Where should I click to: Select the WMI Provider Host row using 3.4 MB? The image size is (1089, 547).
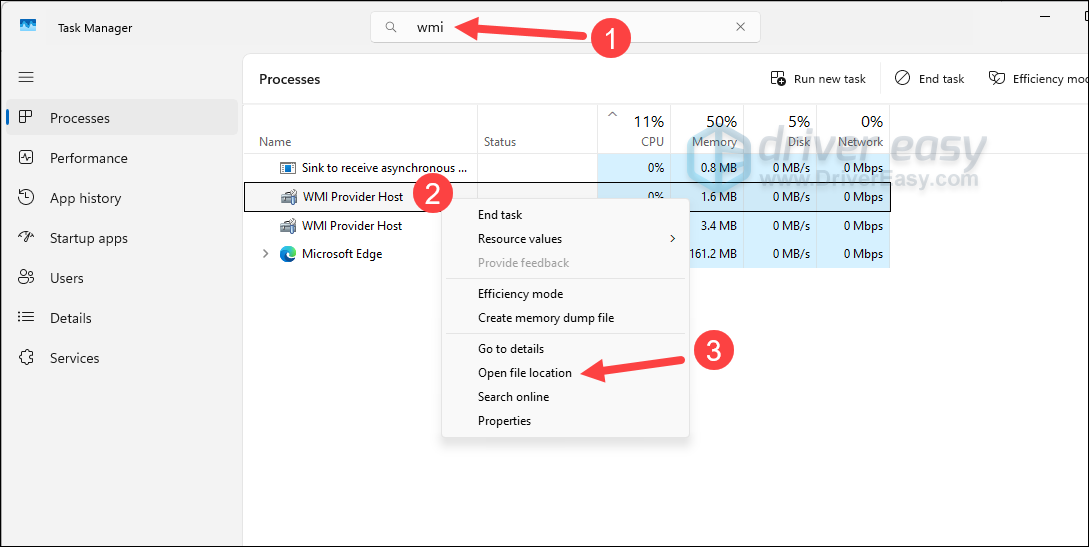tap(567, 226)
